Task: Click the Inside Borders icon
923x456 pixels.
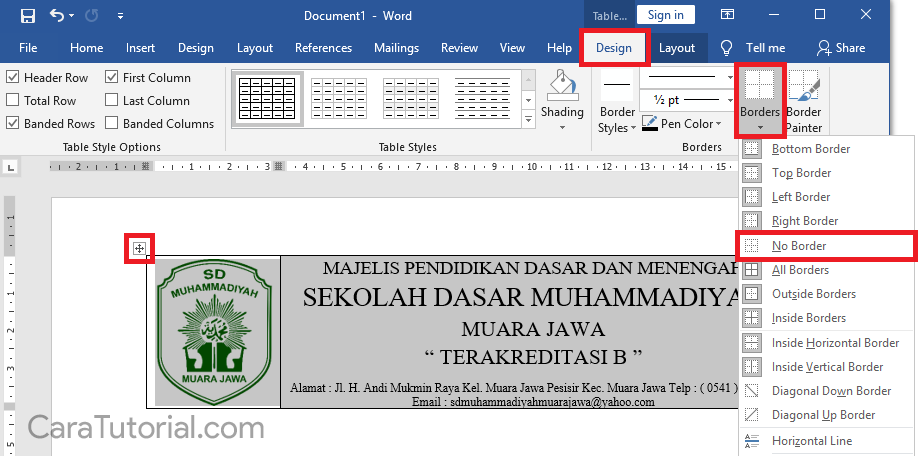Action: pos(751,318)
